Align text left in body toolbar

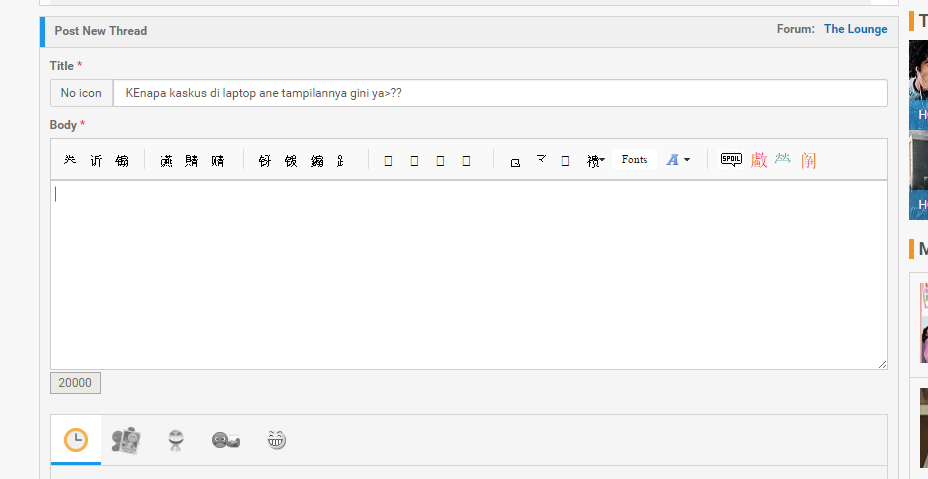pyautogui.click(x=166, y=160)
